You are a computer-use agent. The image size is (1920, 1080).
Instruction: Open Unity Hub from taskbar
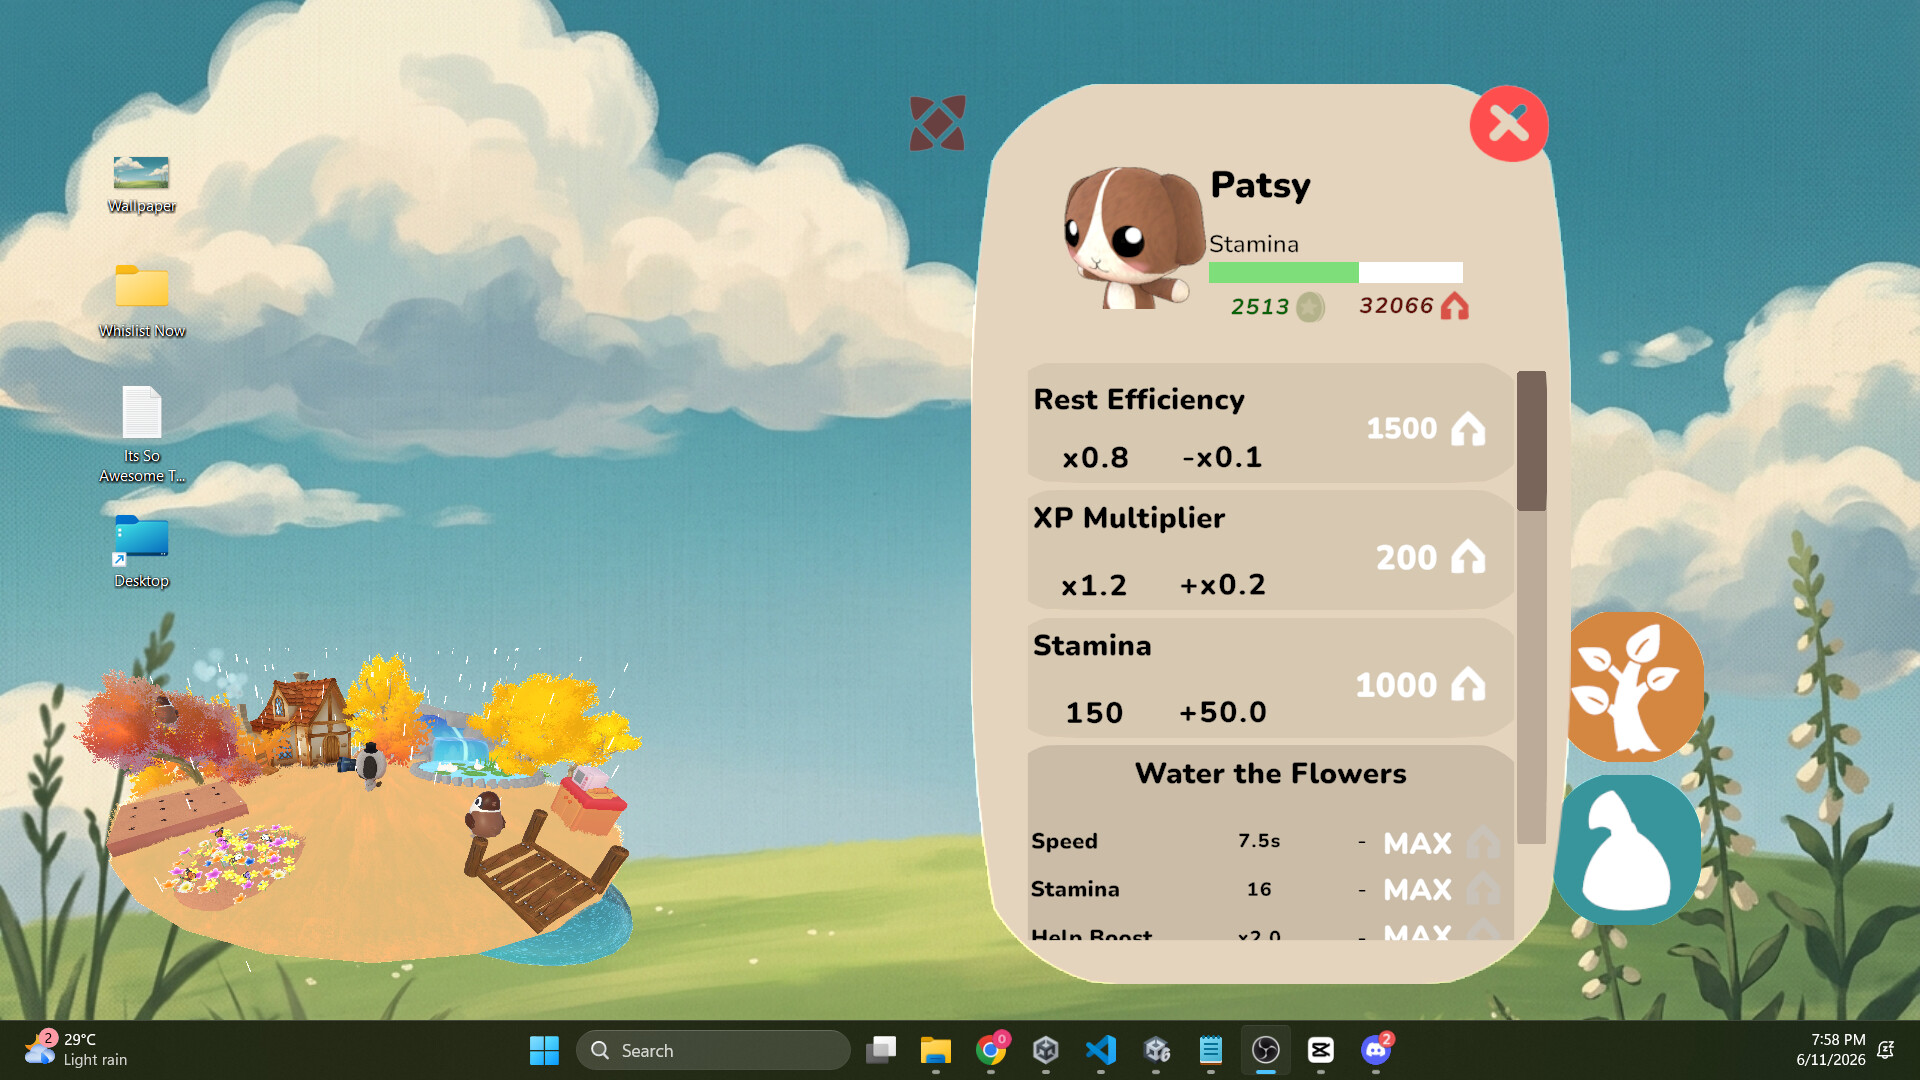[1046, 1050]
